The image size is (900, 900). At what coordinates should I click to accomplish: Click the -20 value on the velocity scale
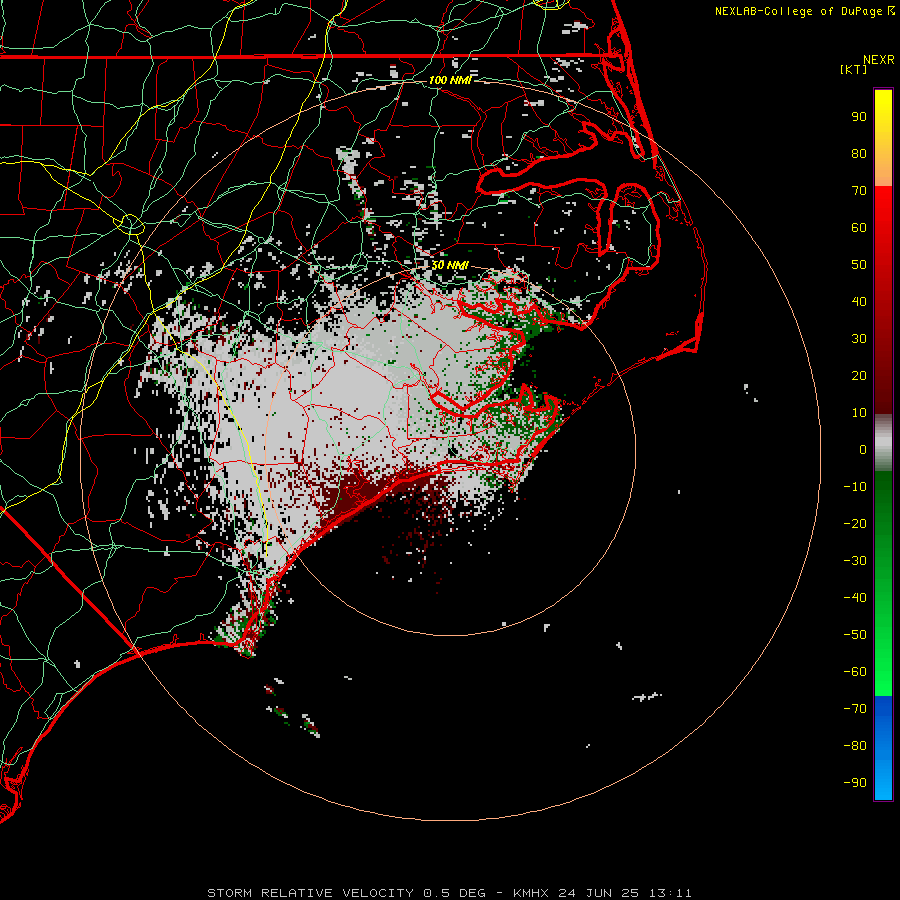tap(855, 524)
